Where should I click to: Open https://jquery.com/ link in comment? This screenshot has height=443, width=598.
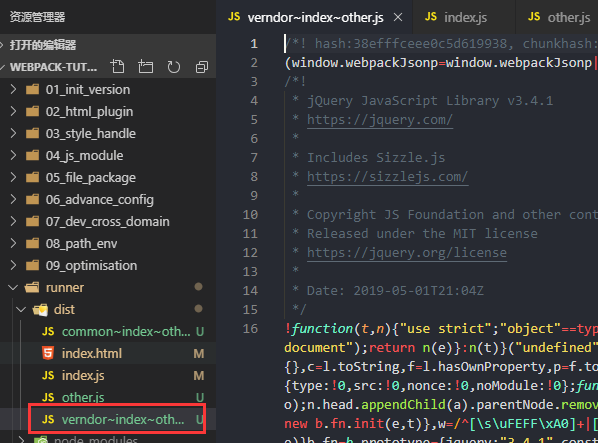(x=380, y=120)
